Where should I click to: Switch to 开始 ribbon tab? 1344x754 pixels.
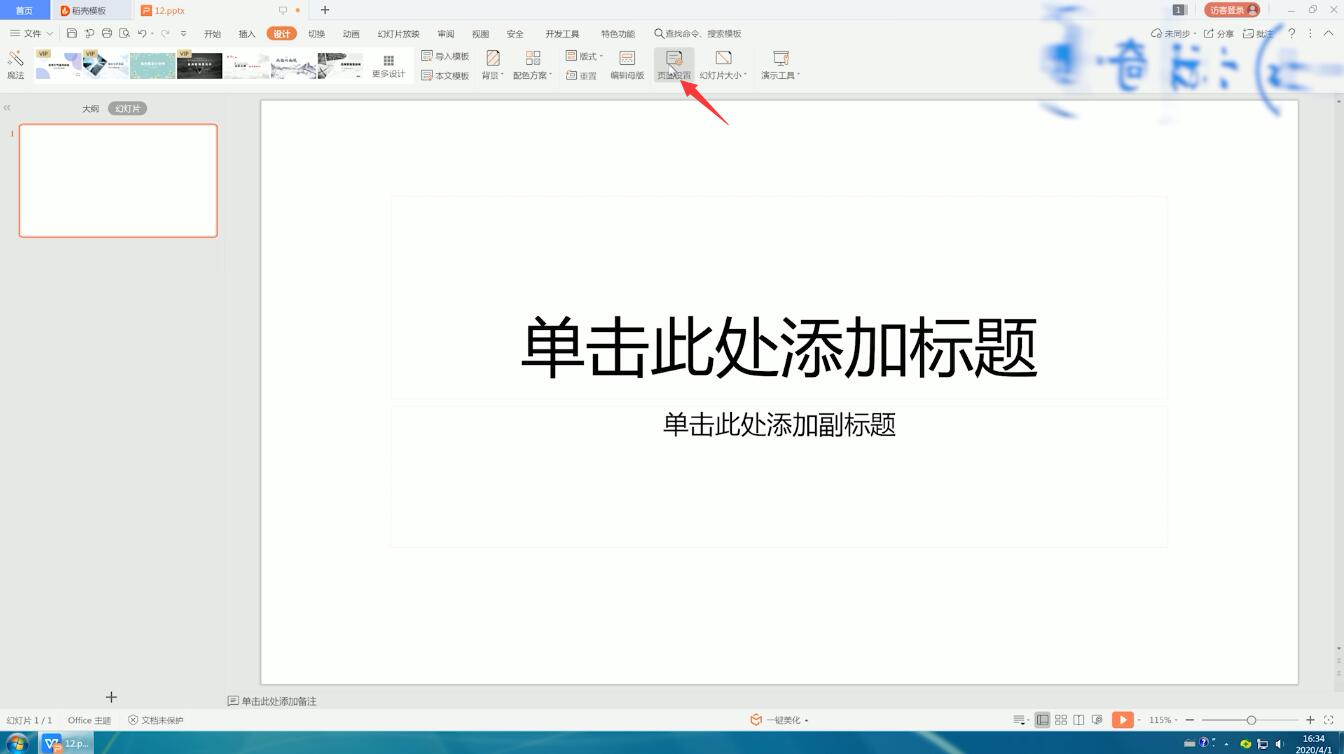click(x=212, y=34)
